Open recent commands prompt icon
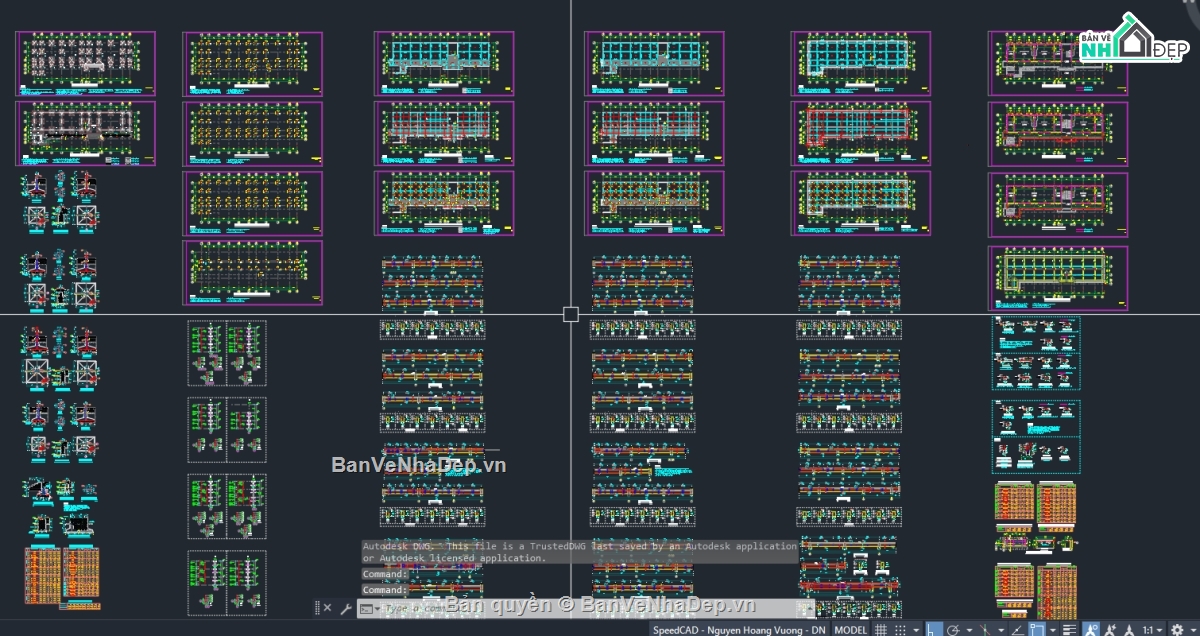This screenshot has width=1200, height=636. 370,608
